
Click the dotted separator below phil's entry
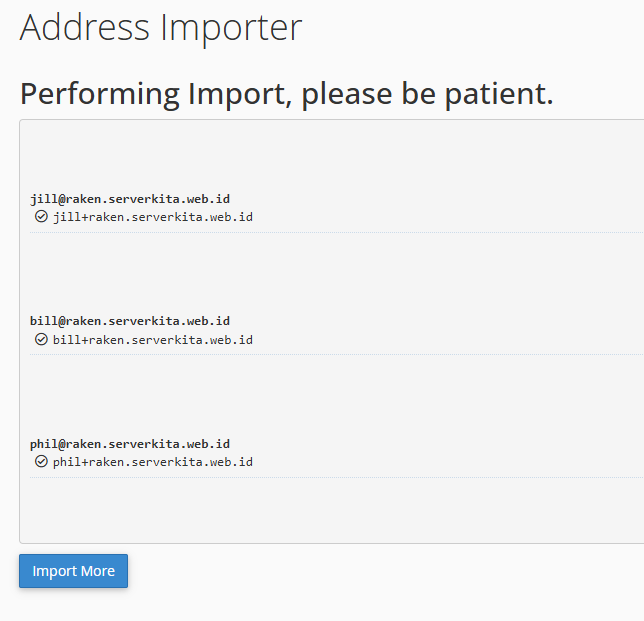[x=337, y=477]
